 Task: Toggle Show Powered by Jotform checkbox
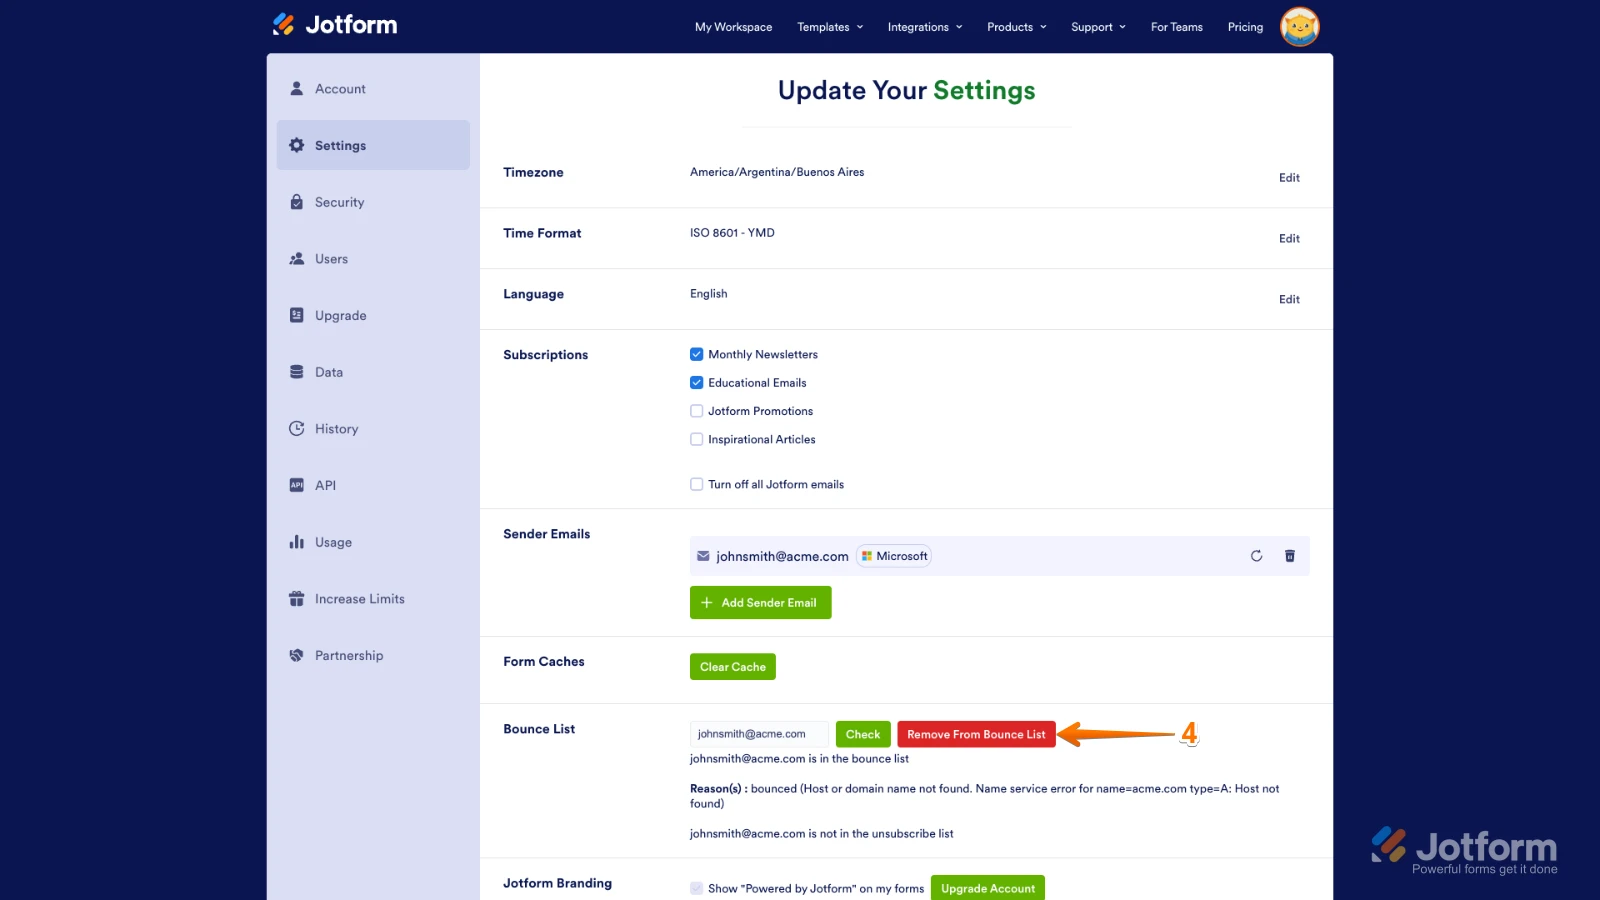click(x=696, y=888)
